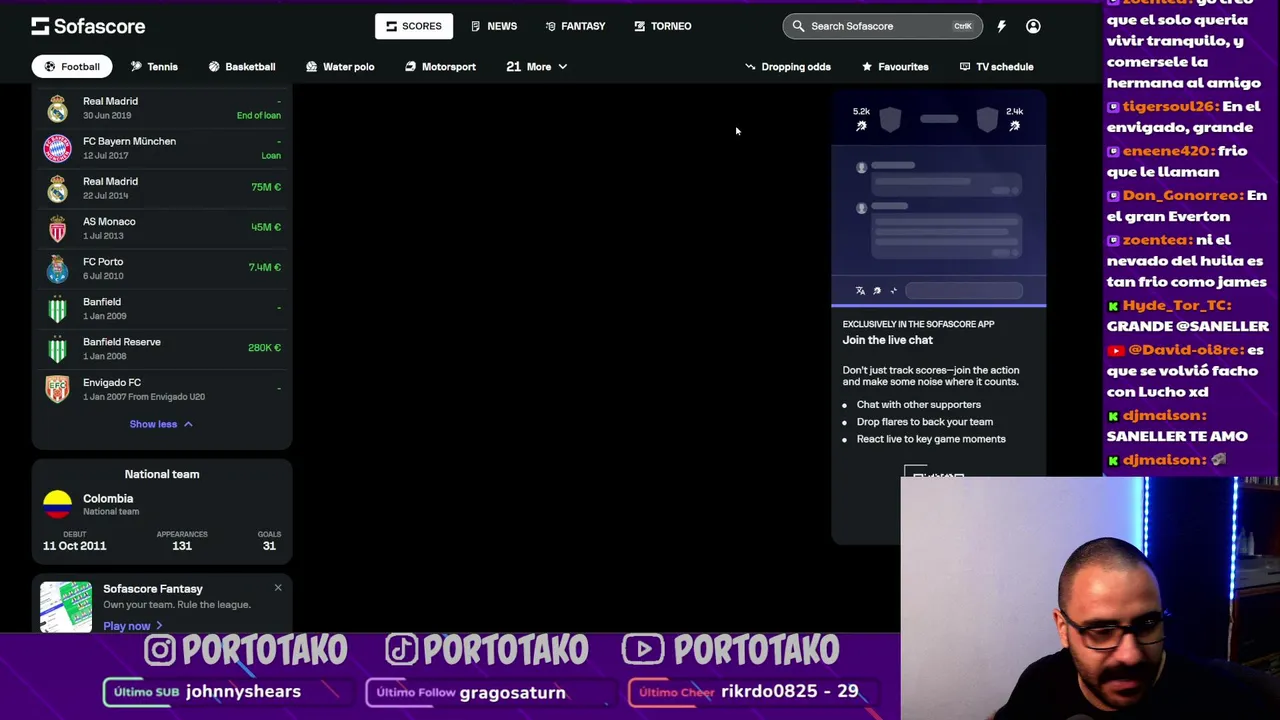
Task: Choose the Basketball sport tab
Action: [242, 67]
